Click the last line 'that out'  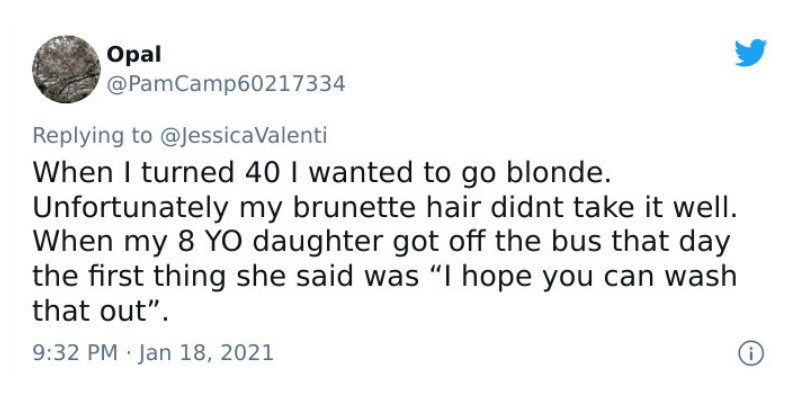tap(100, 311)
